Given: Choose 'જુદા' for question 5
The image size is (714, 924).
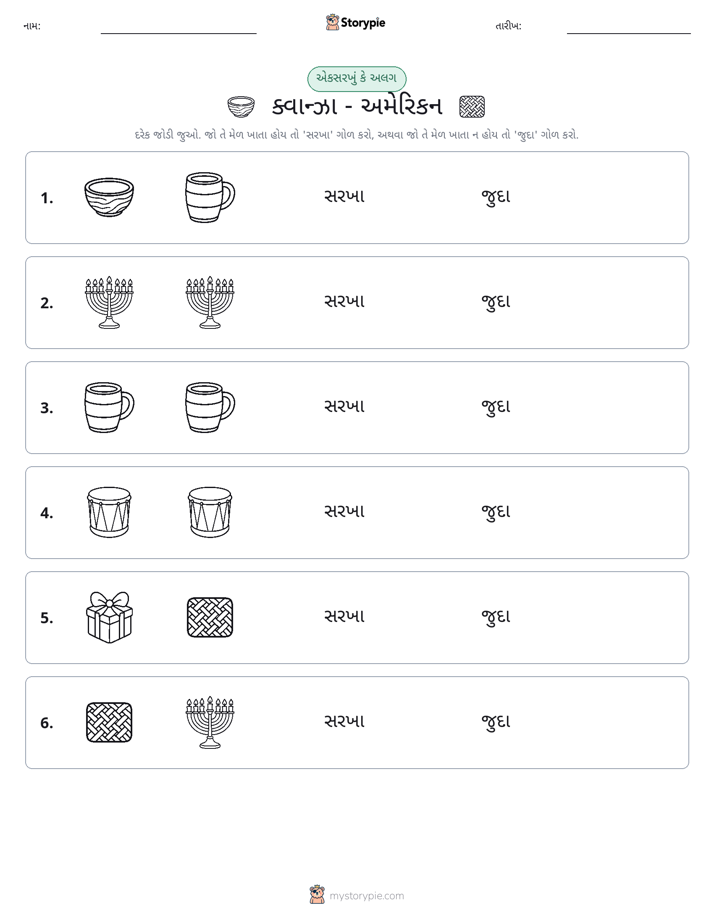Looking at the screenshot, I should pos(495,616).
